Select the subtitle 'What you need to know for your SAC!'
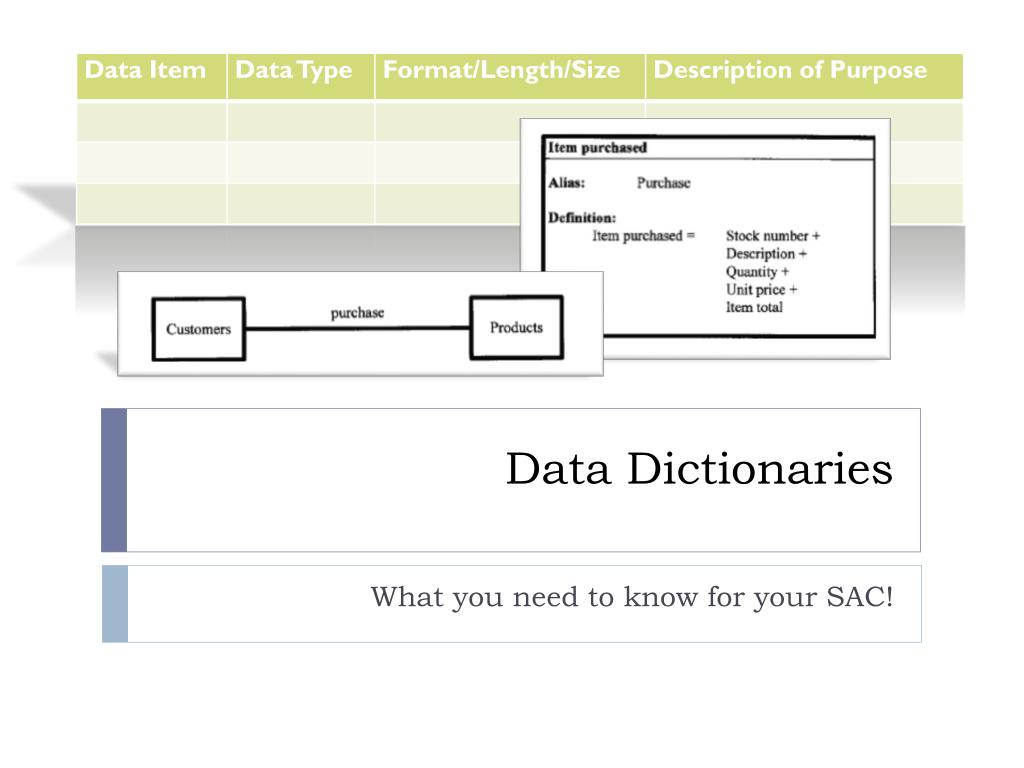Image resolution: width=1024 pixels, height=768 pixels. [x=632, y=598]
